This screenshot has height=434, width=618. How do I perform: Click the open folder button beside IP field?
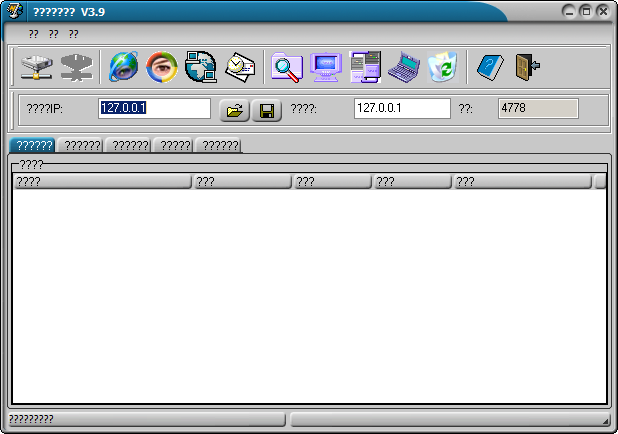pos(234,110)
